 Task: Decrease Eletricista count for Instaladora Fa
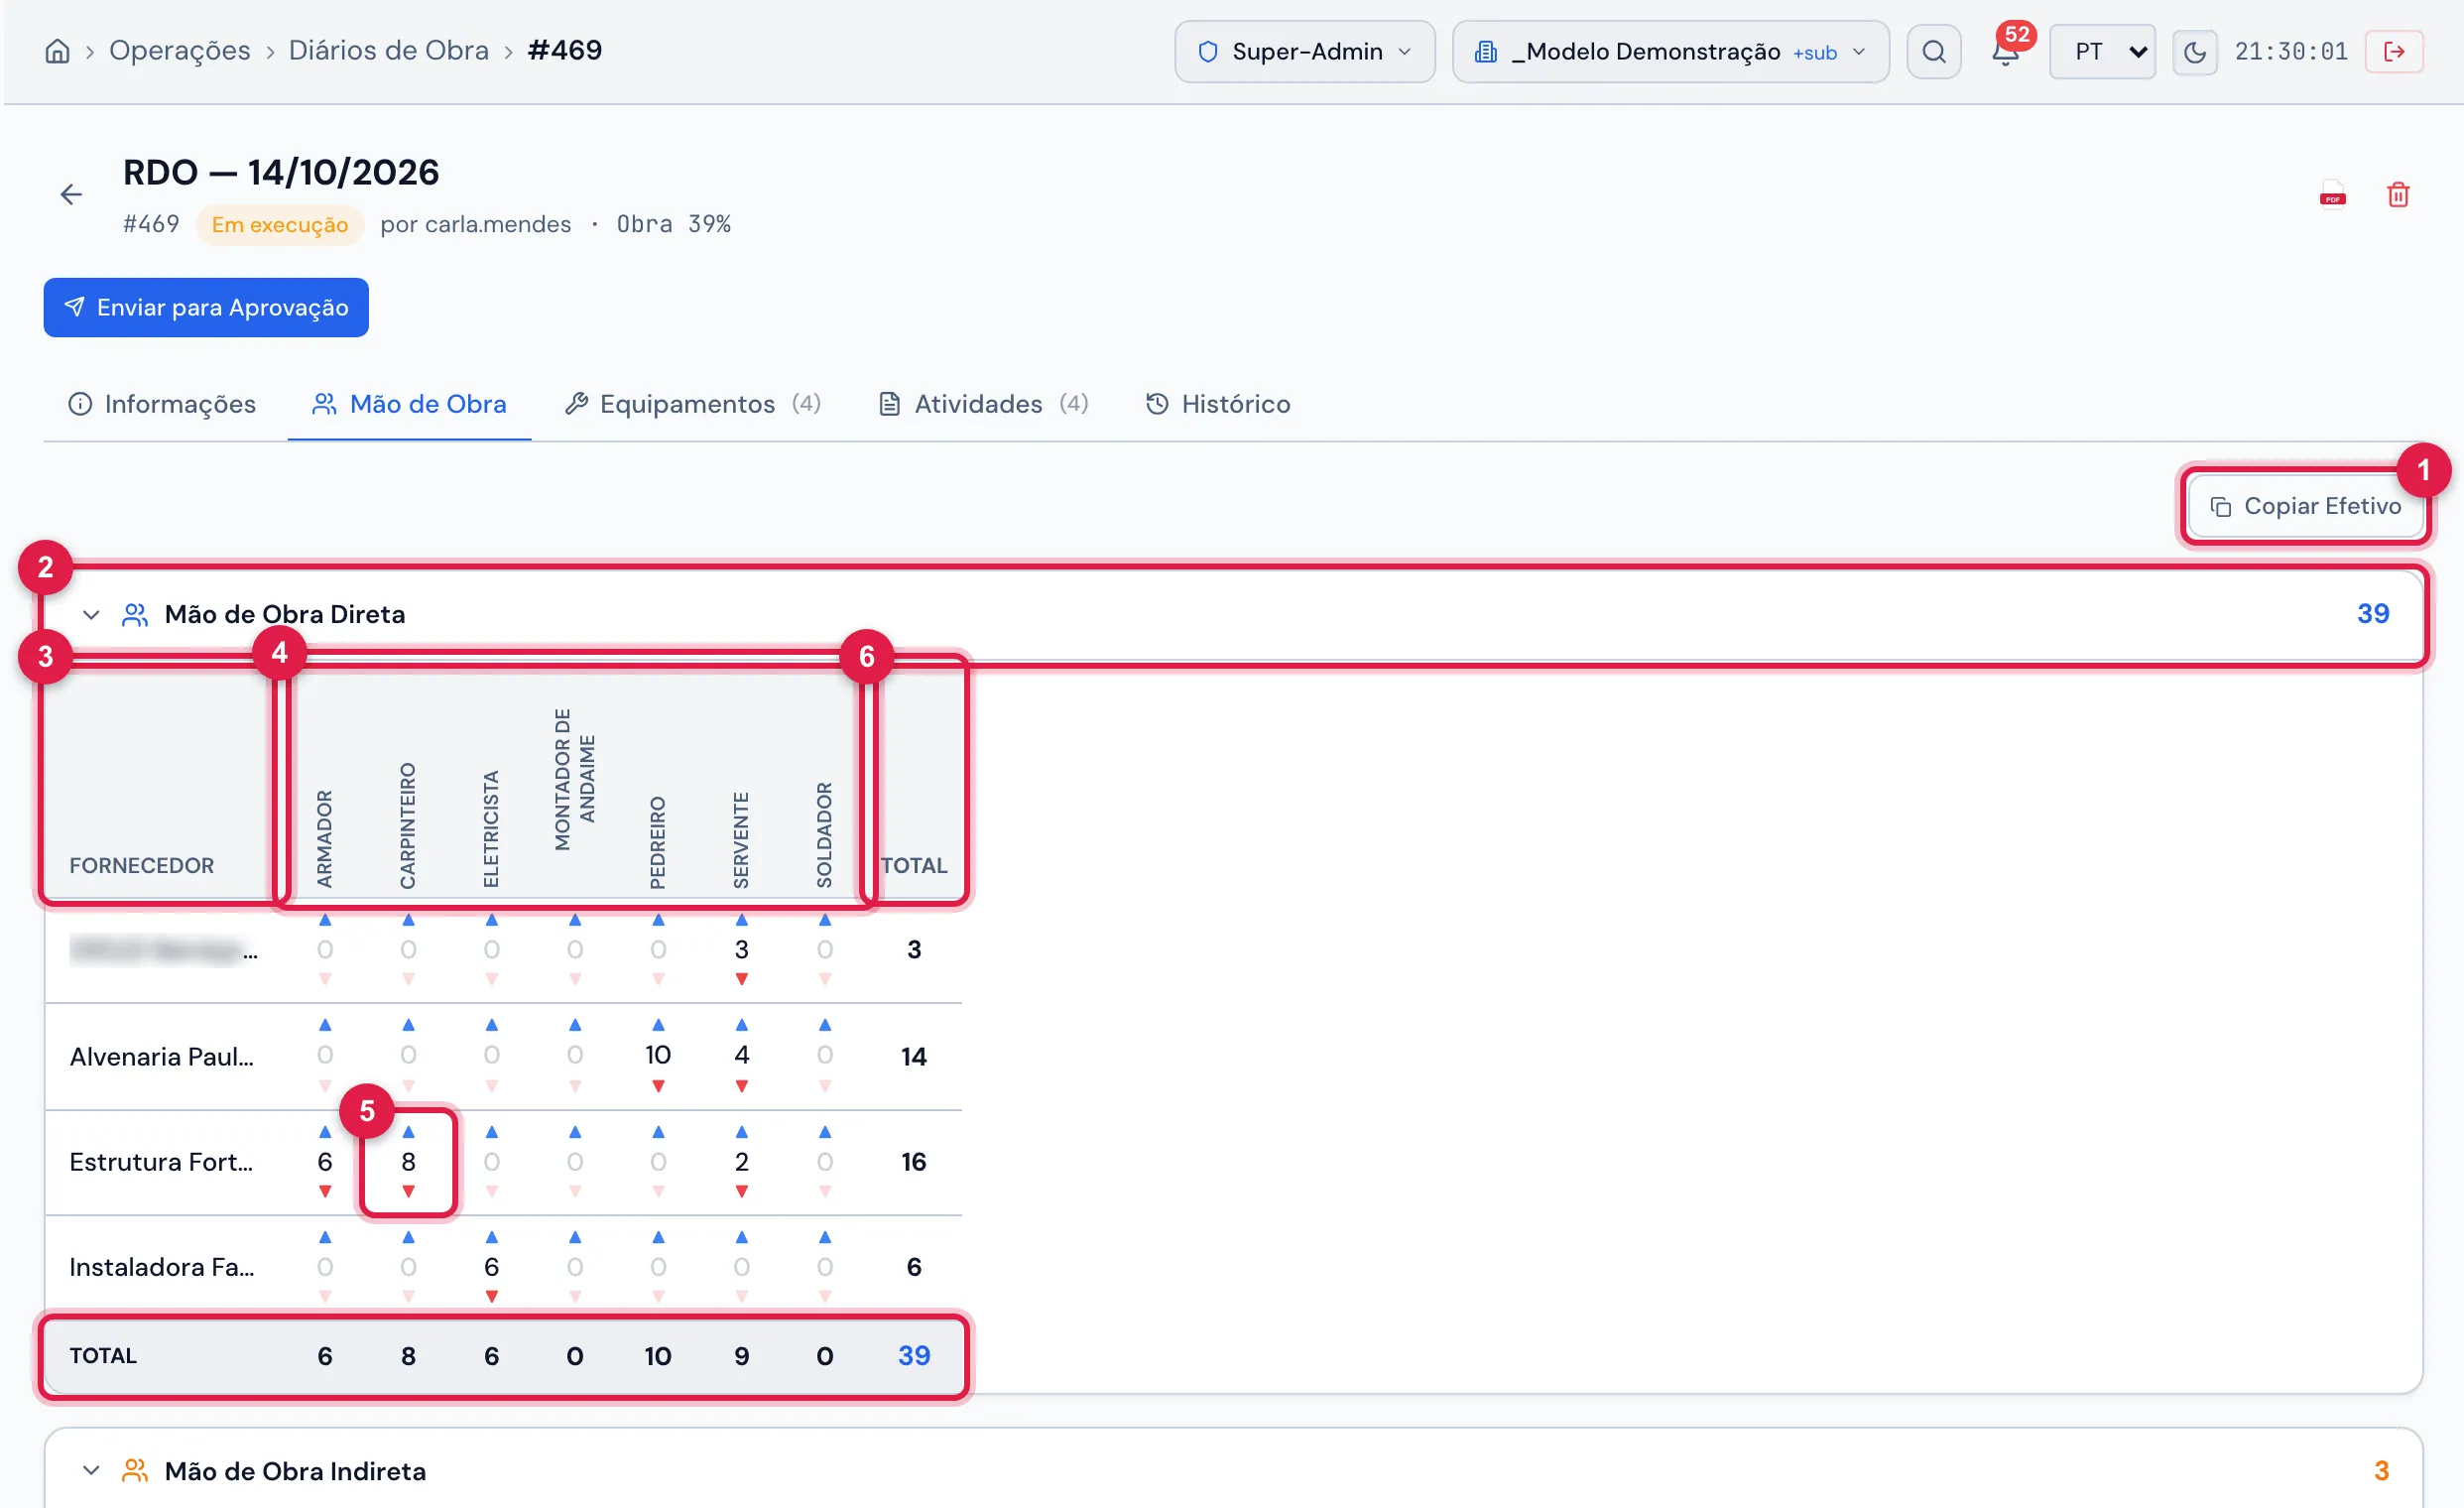pyautogui.click(x=491, y=1296)
